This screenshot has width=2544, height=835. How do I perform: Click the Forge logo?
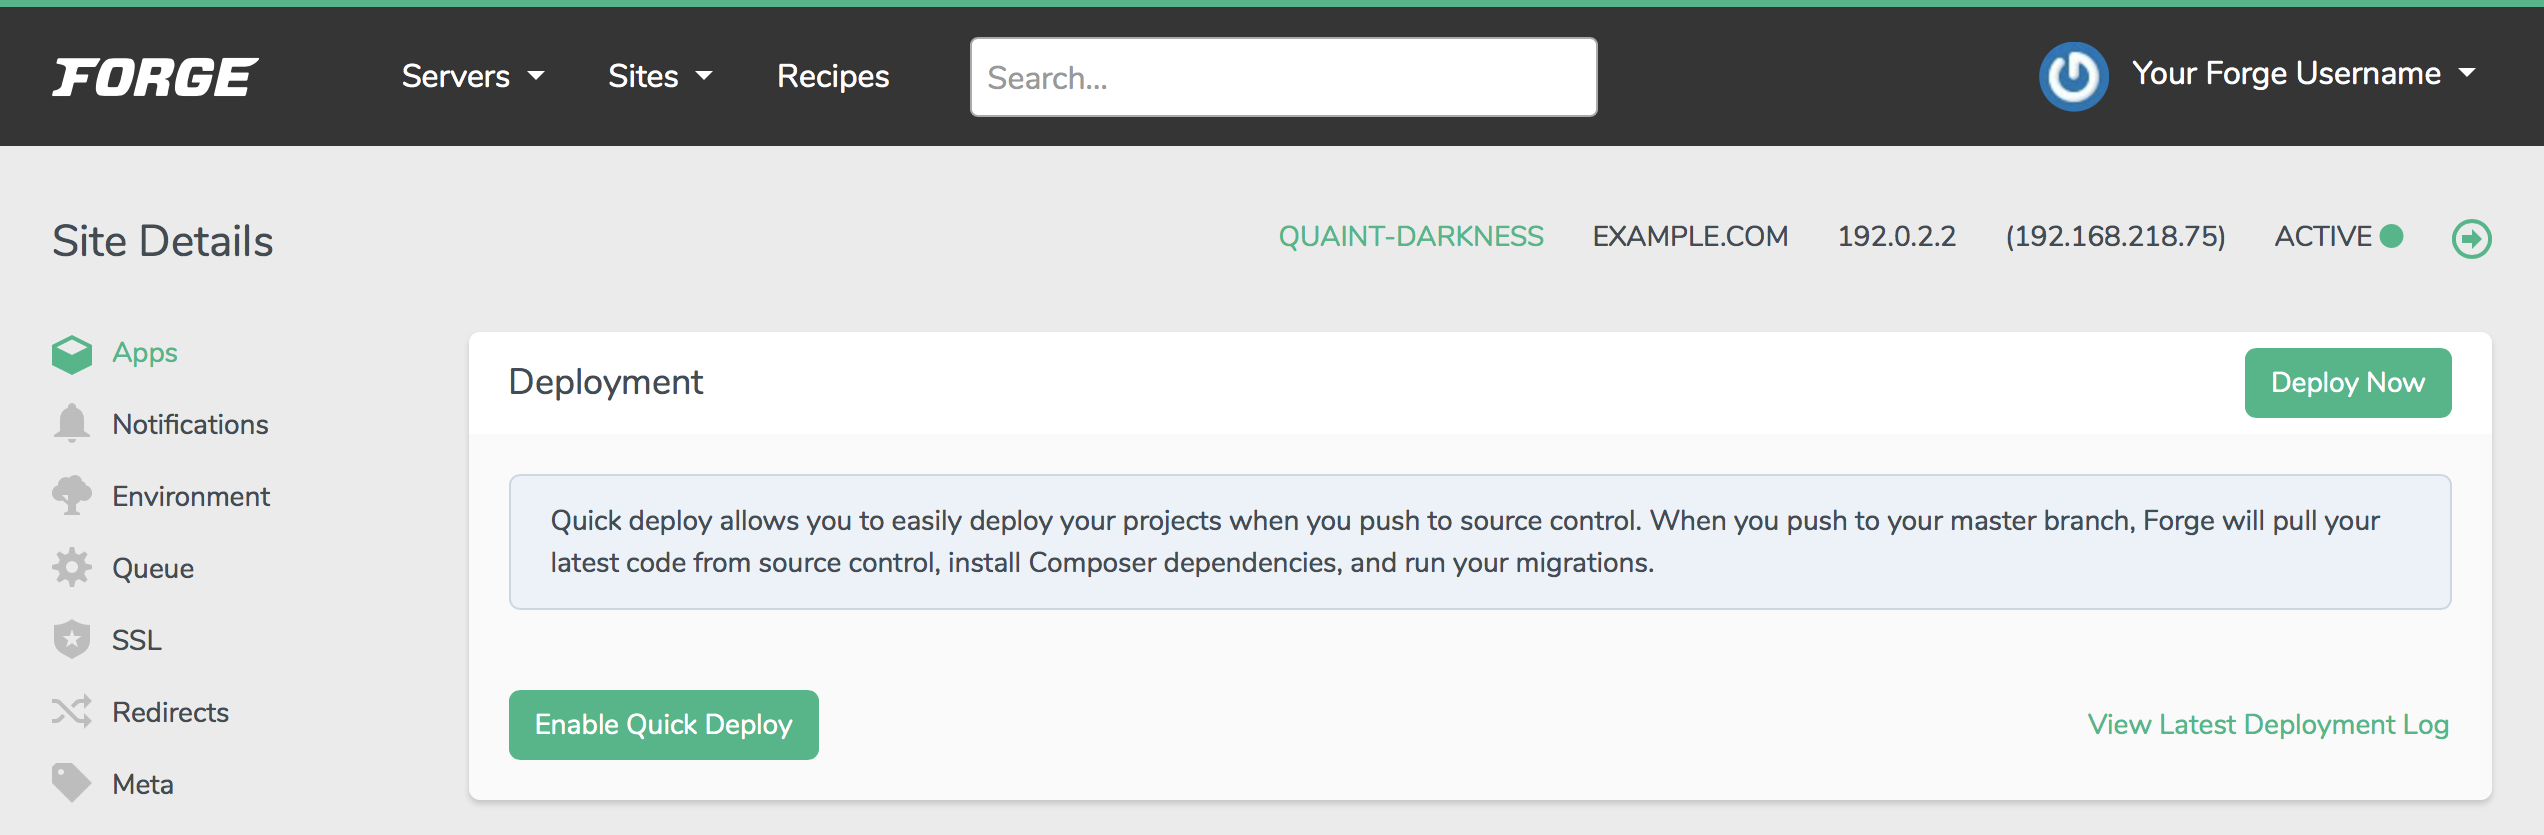click(x=155, y=77)
